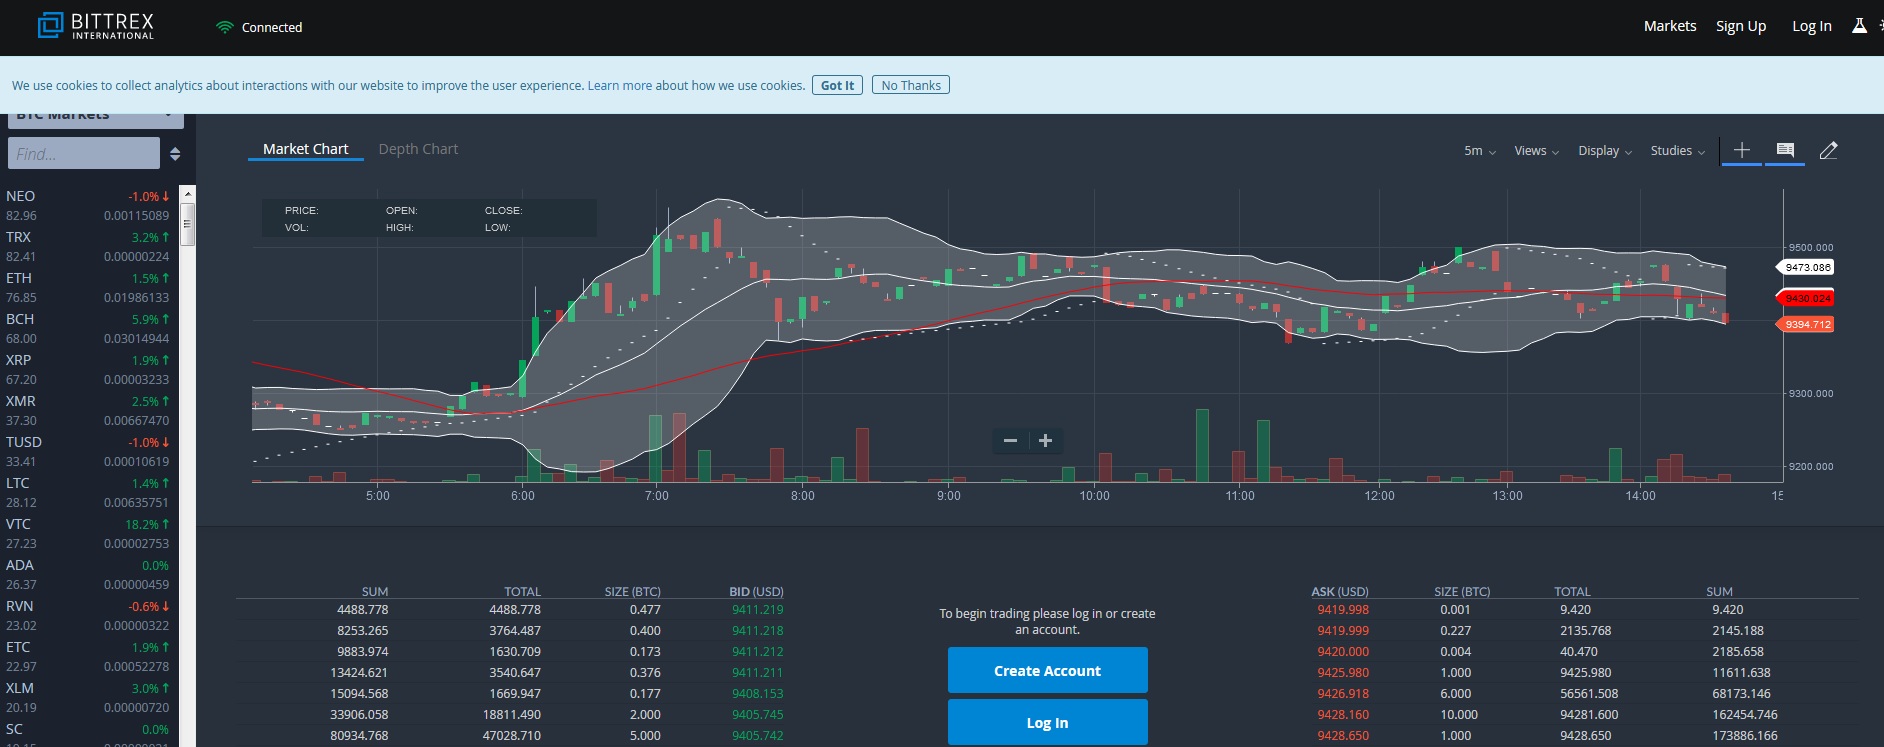
Task: Accept cookies with the Got It button
Action: (838, 85)
